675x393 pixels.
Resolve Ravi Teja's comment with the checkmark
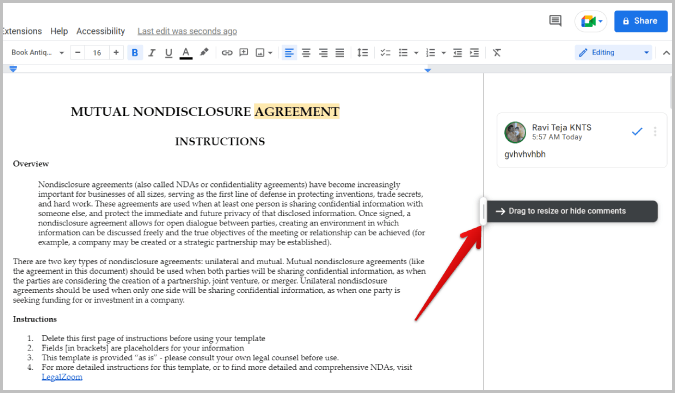637,131
